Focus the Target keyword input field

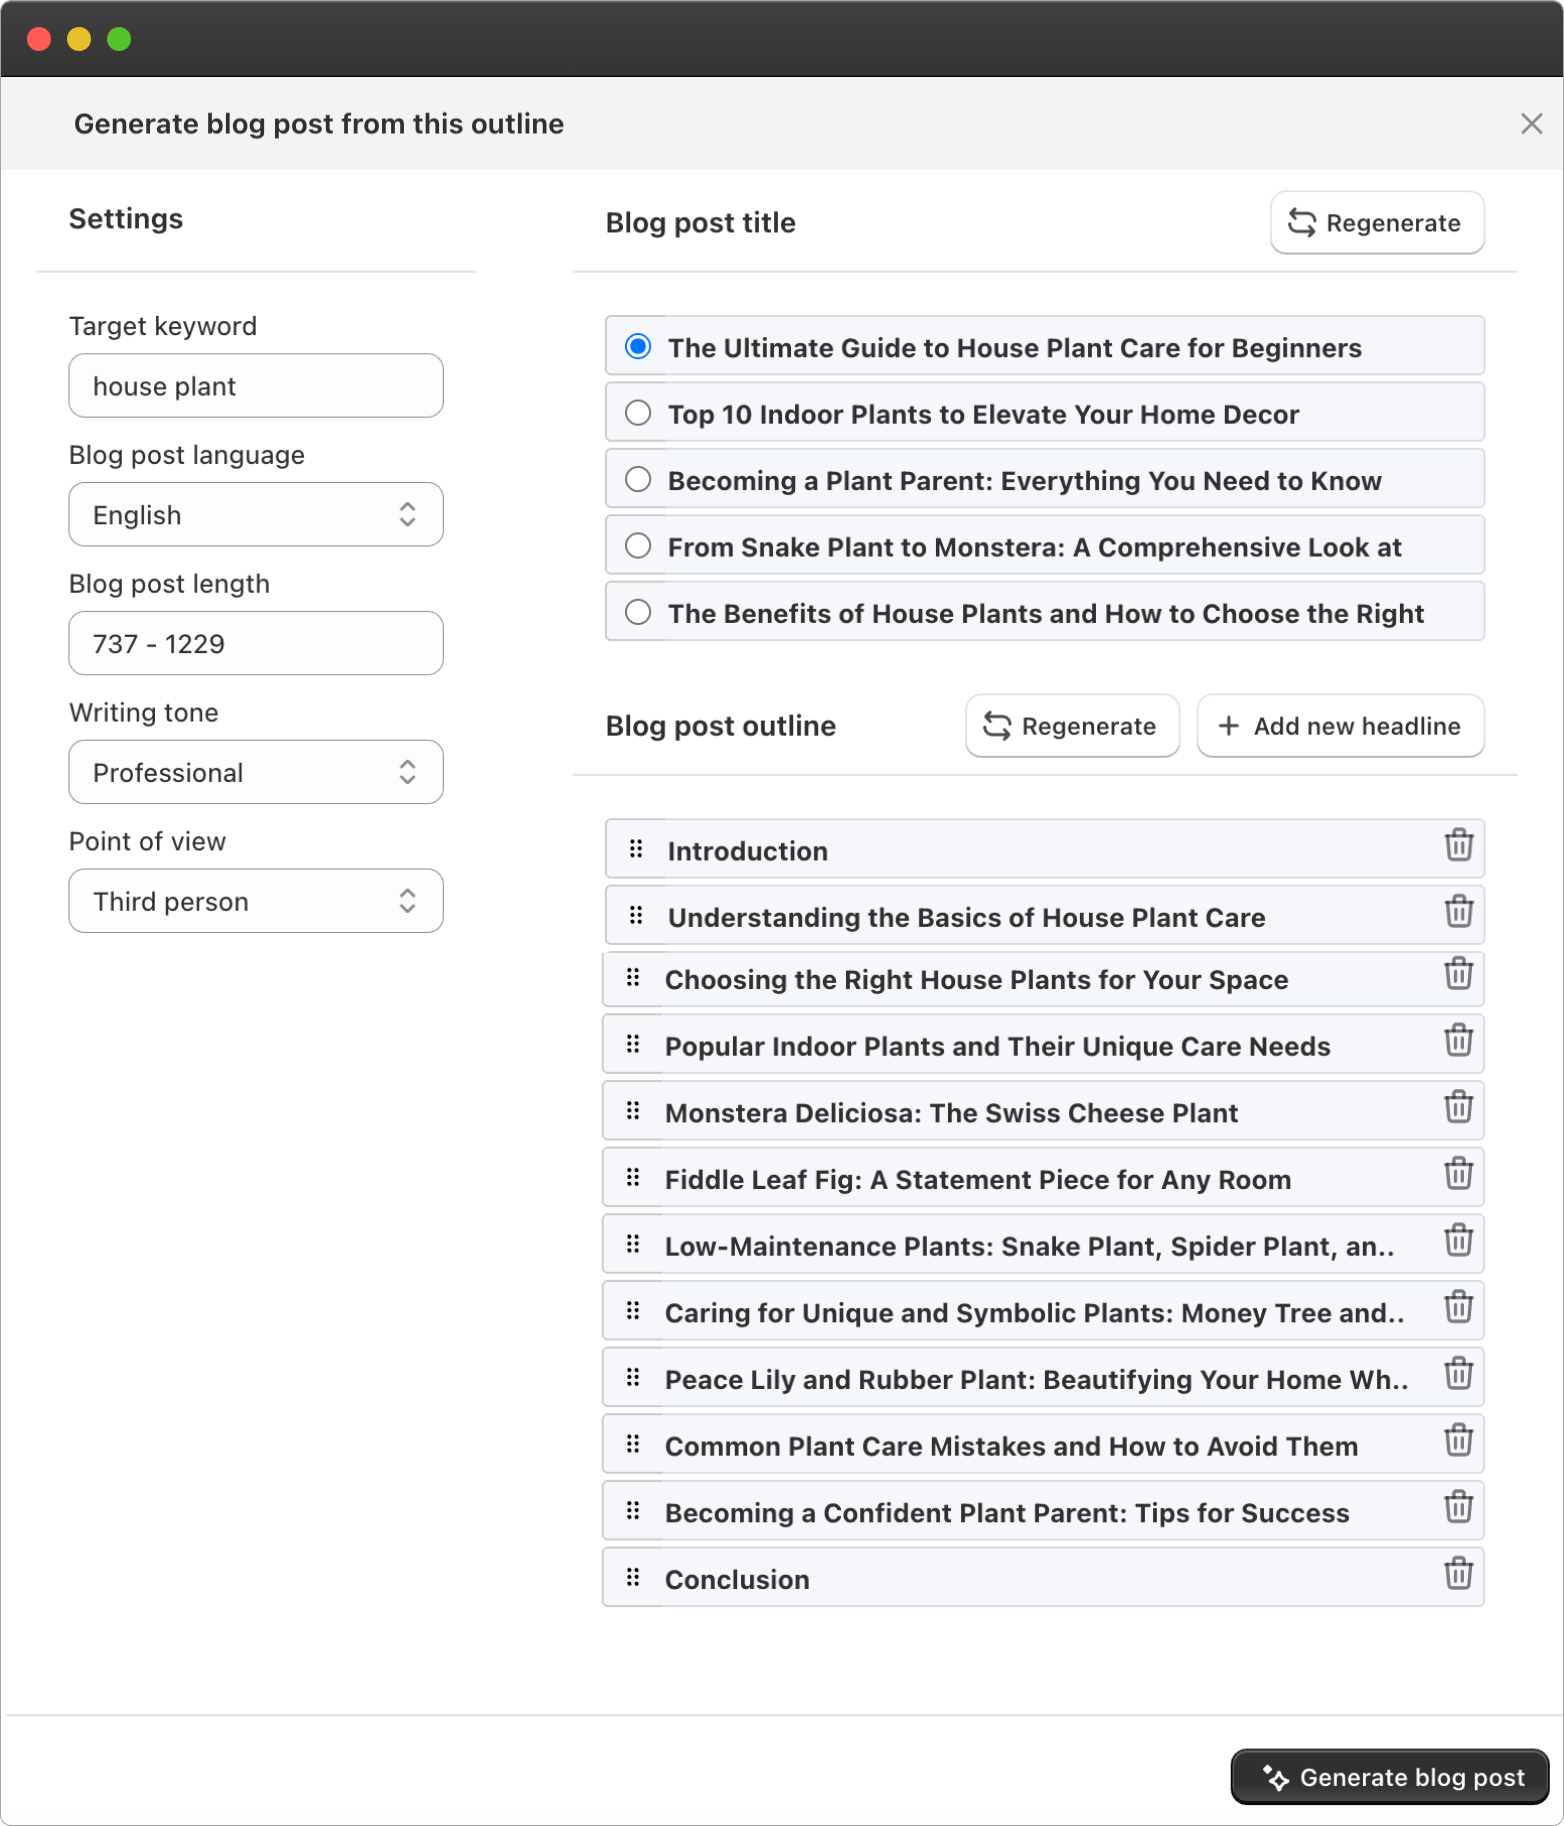pos(256,386)
